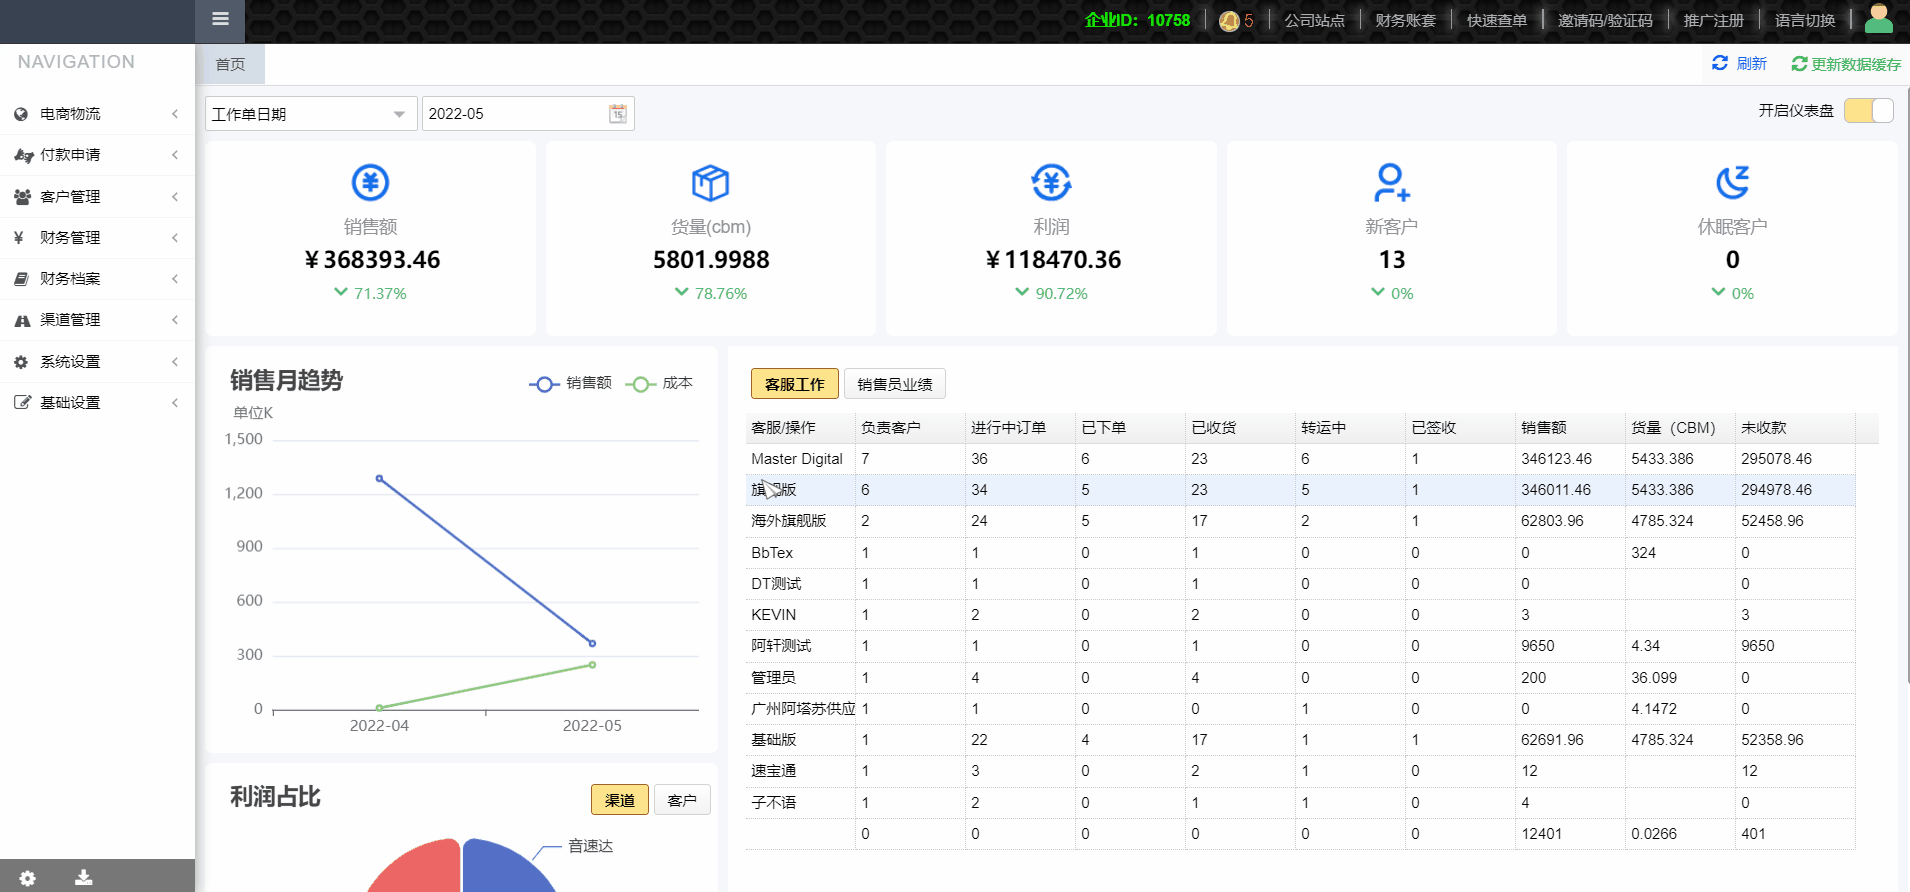Image resolution: width=1910 pixels, height=892 pixels.
Task: Click the new customer icon
Action: click(1391, 183)
